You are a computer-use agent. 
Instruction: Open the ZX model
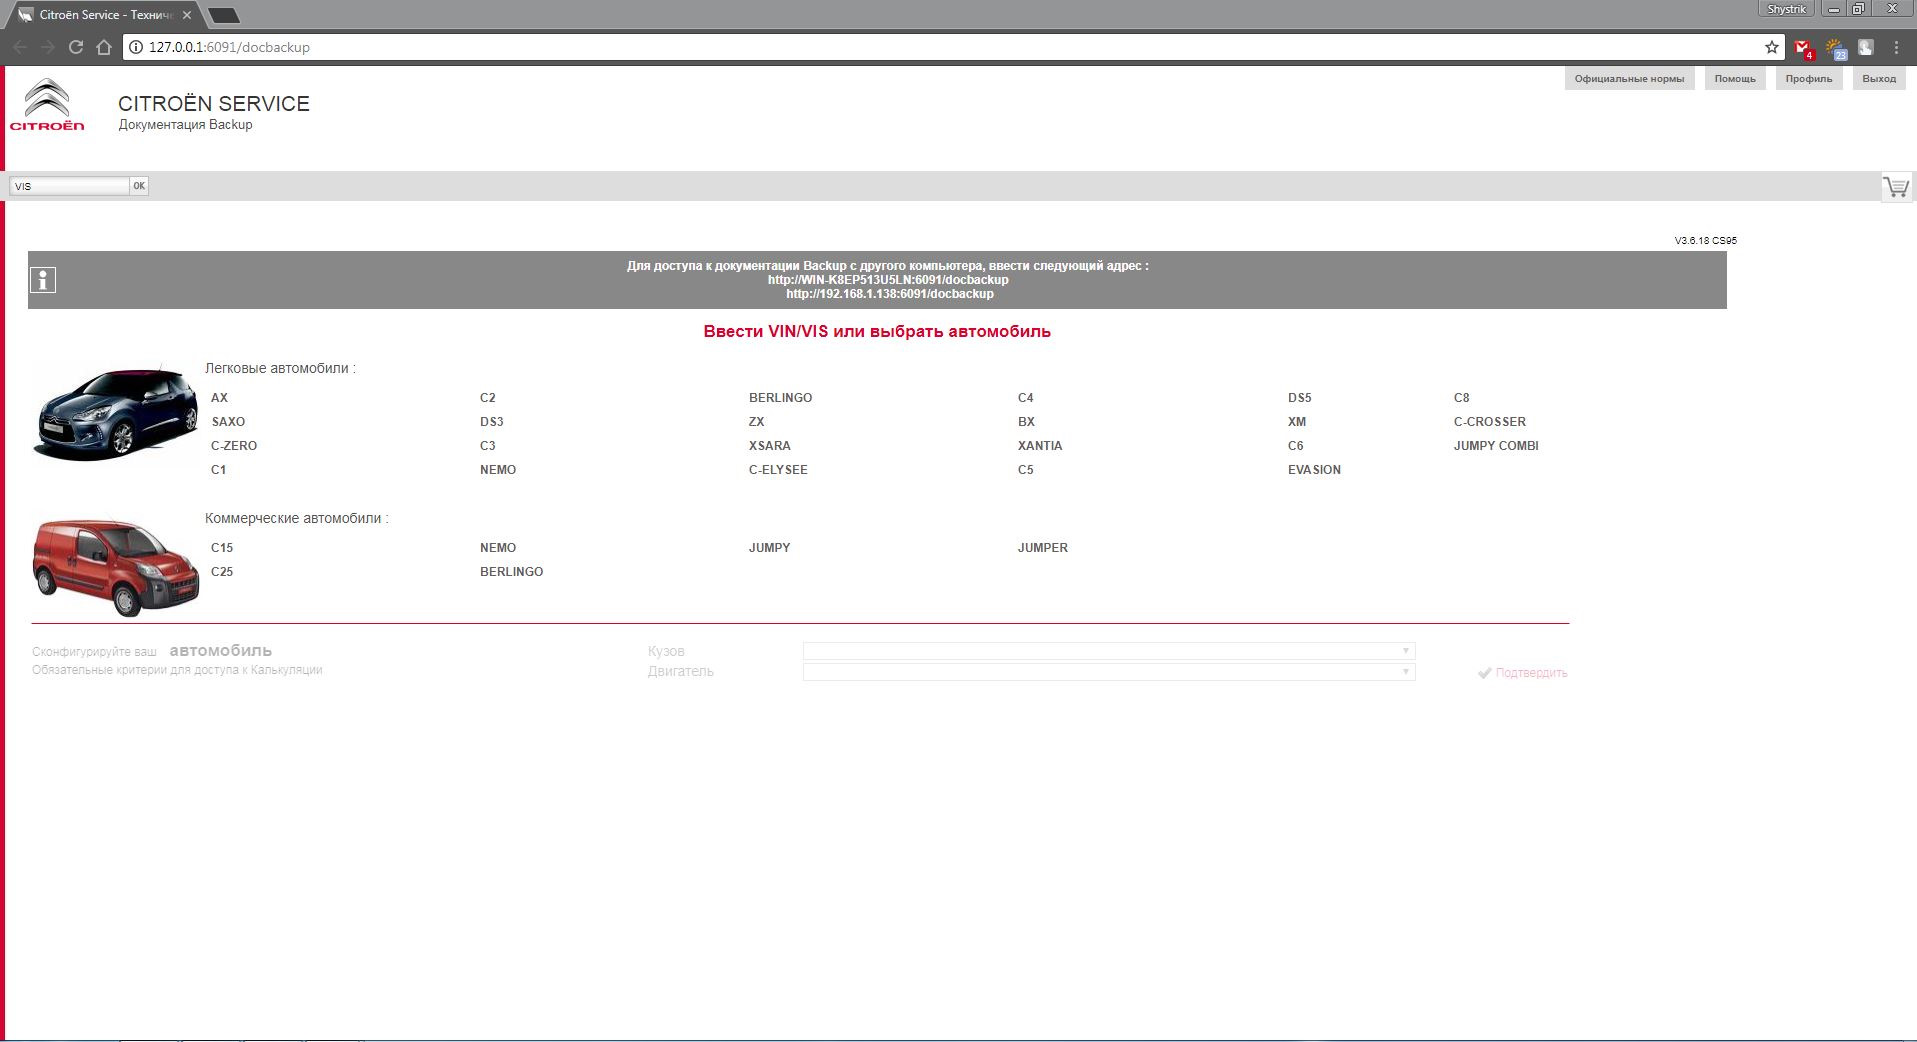click(757, 422)
